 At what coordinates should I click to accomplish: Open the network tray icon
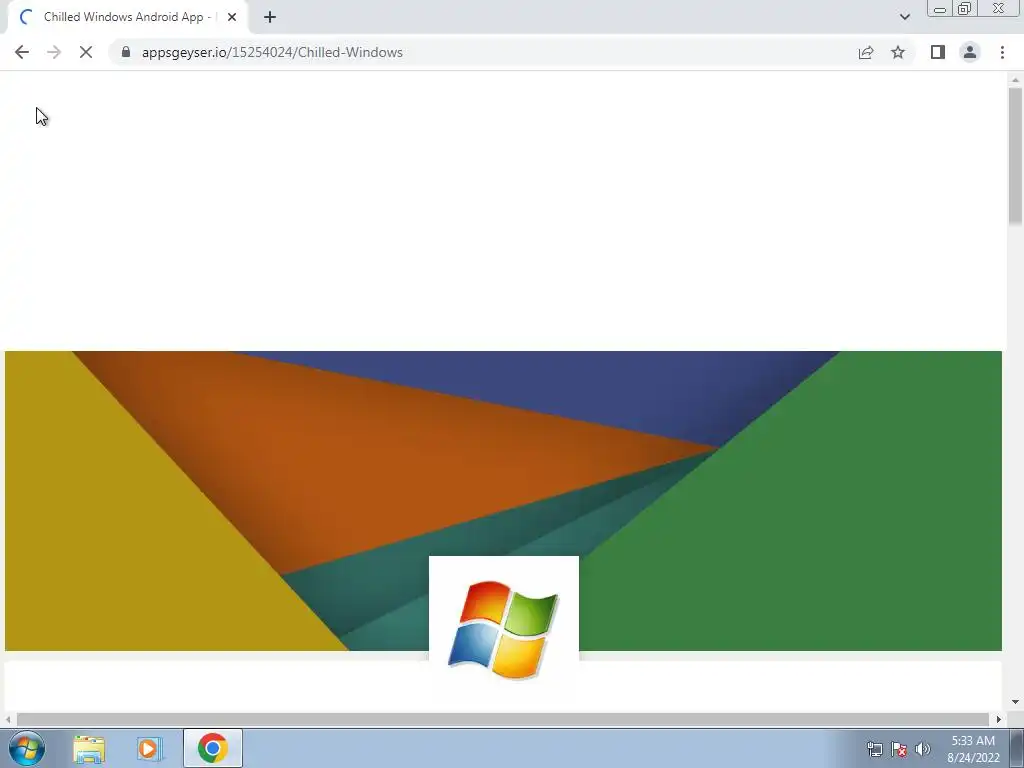tap(874, 749)
